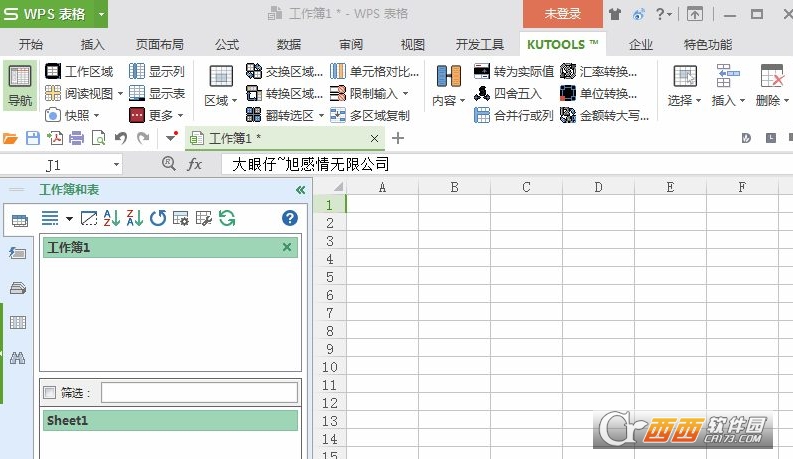Select 工作簿1 in the workbook list
Screen dimensions: 793x459
tap(170, 247)
